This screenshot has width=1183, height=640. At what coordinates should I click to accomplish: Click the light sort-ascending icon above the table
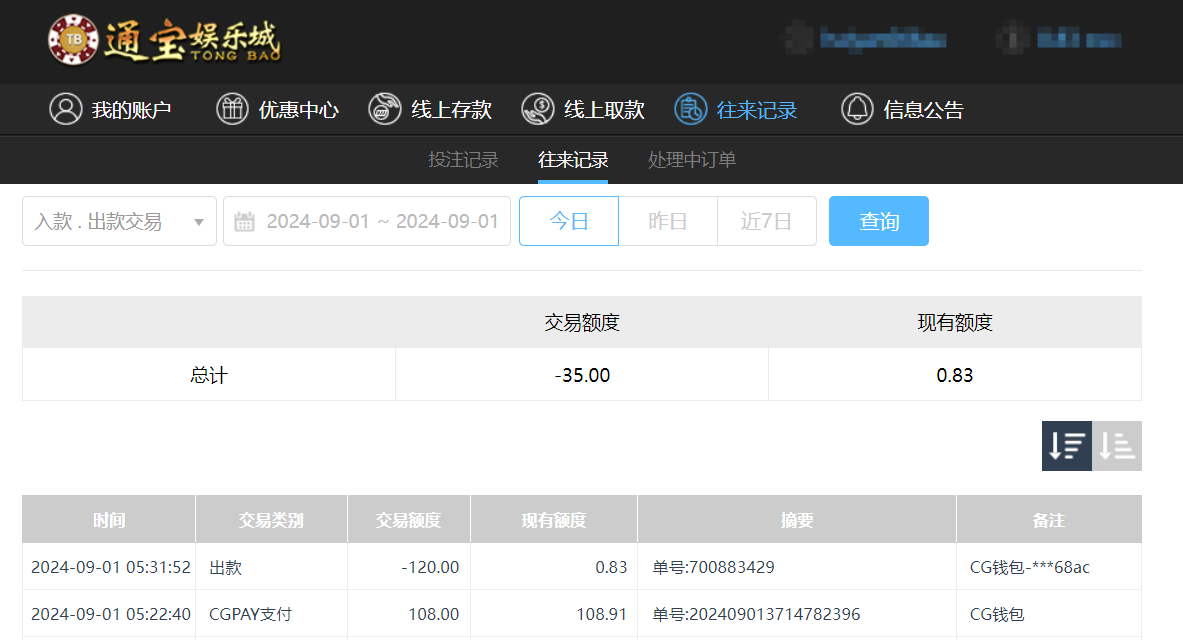click(1117, 445)
